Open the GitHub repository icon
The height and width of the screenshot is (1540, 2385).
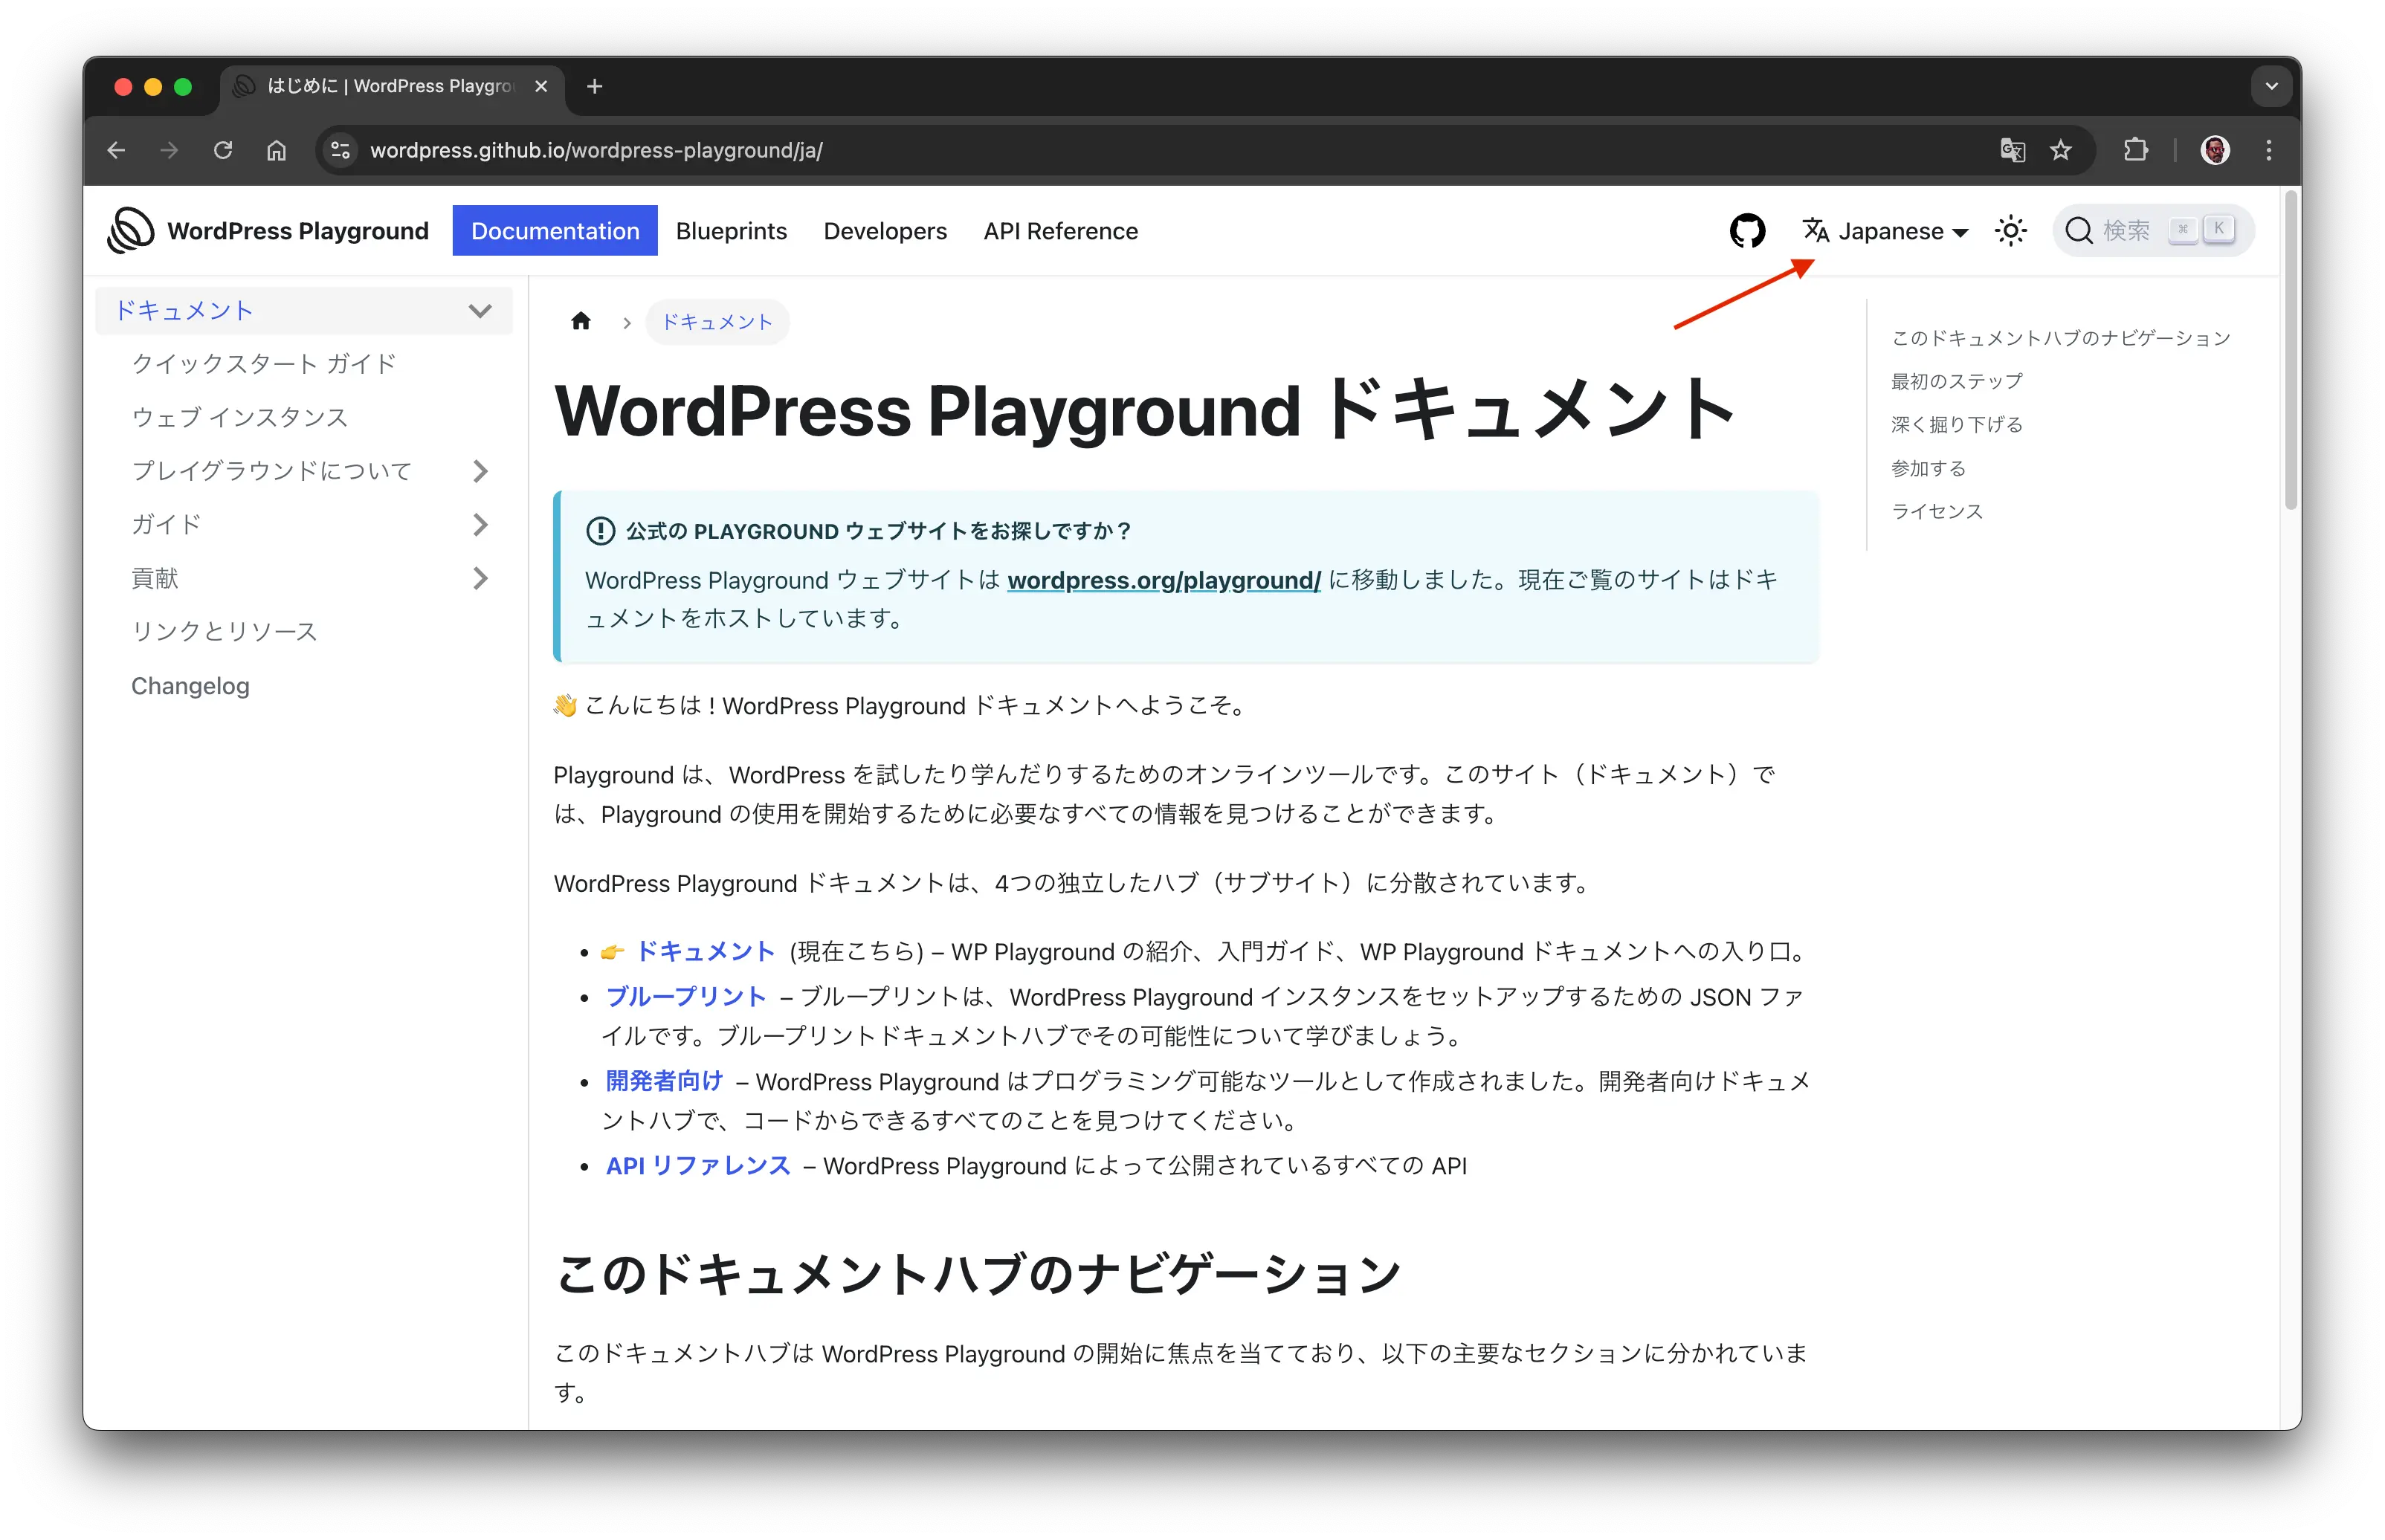click(x=1747, y=230)
